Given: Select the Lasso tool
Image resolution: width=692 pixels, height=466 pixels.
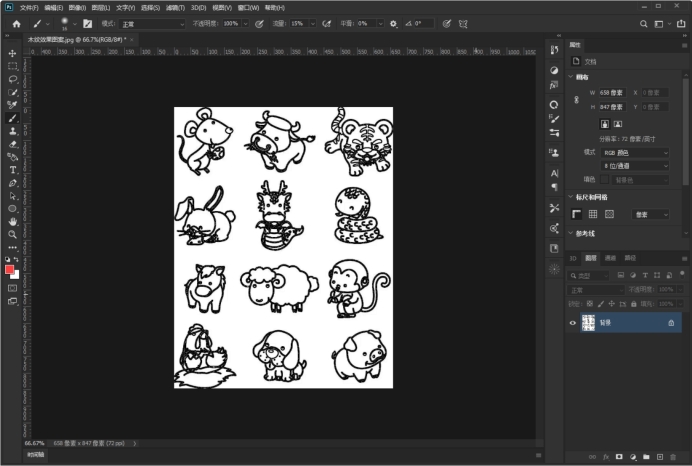Looking at the screenshot, I should point(12,79).
